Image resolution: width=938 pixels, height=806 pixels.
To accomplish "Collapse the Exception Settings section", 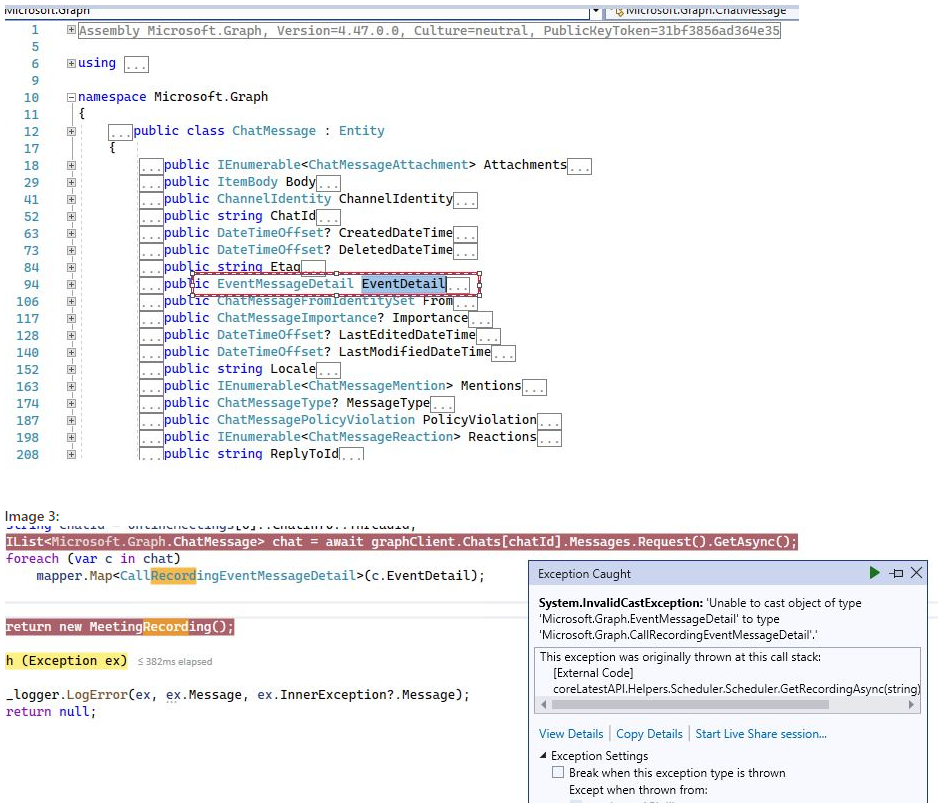I will [545, 756].
